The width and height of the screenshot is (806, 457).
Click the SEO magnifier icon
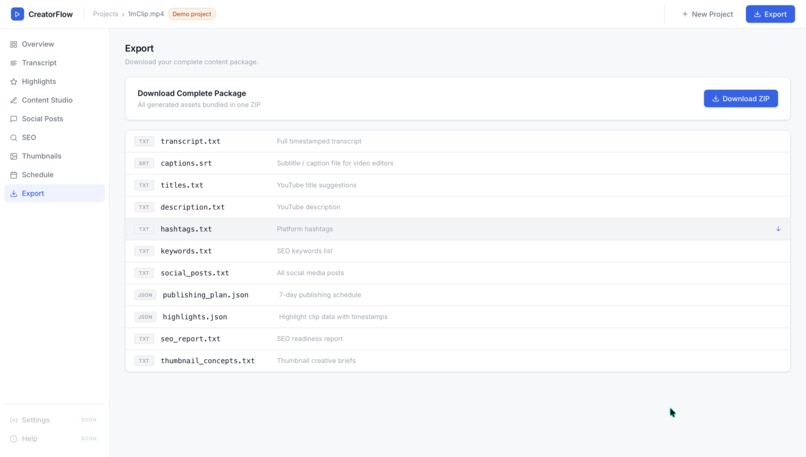[x=13, y=137]
